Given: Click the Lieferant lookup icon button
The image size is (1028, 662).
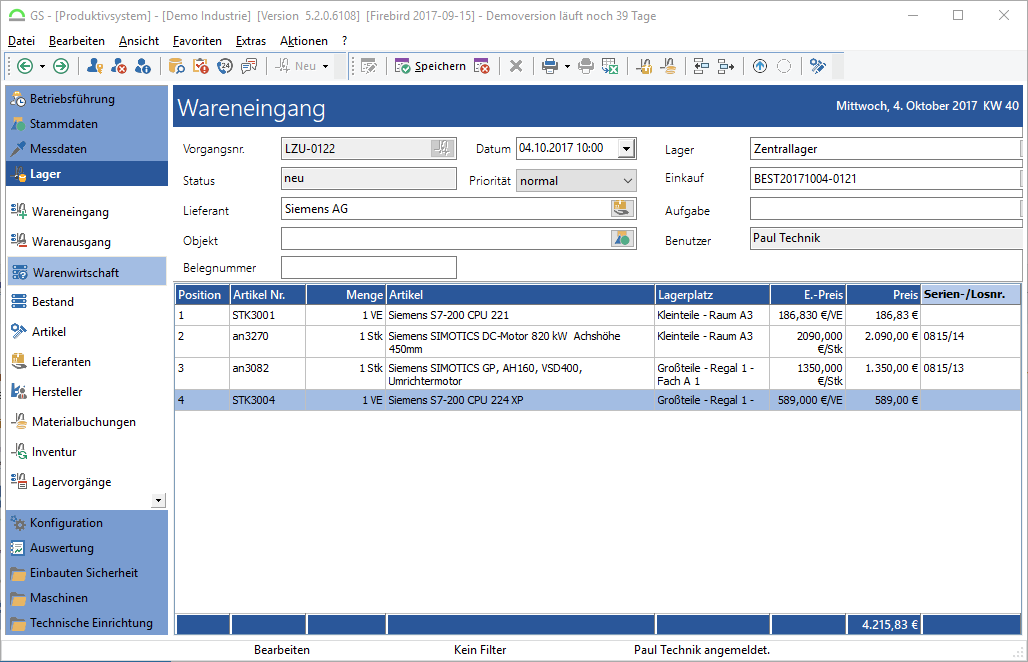Looking at the screenshot, I should click(x=622, y=209).
